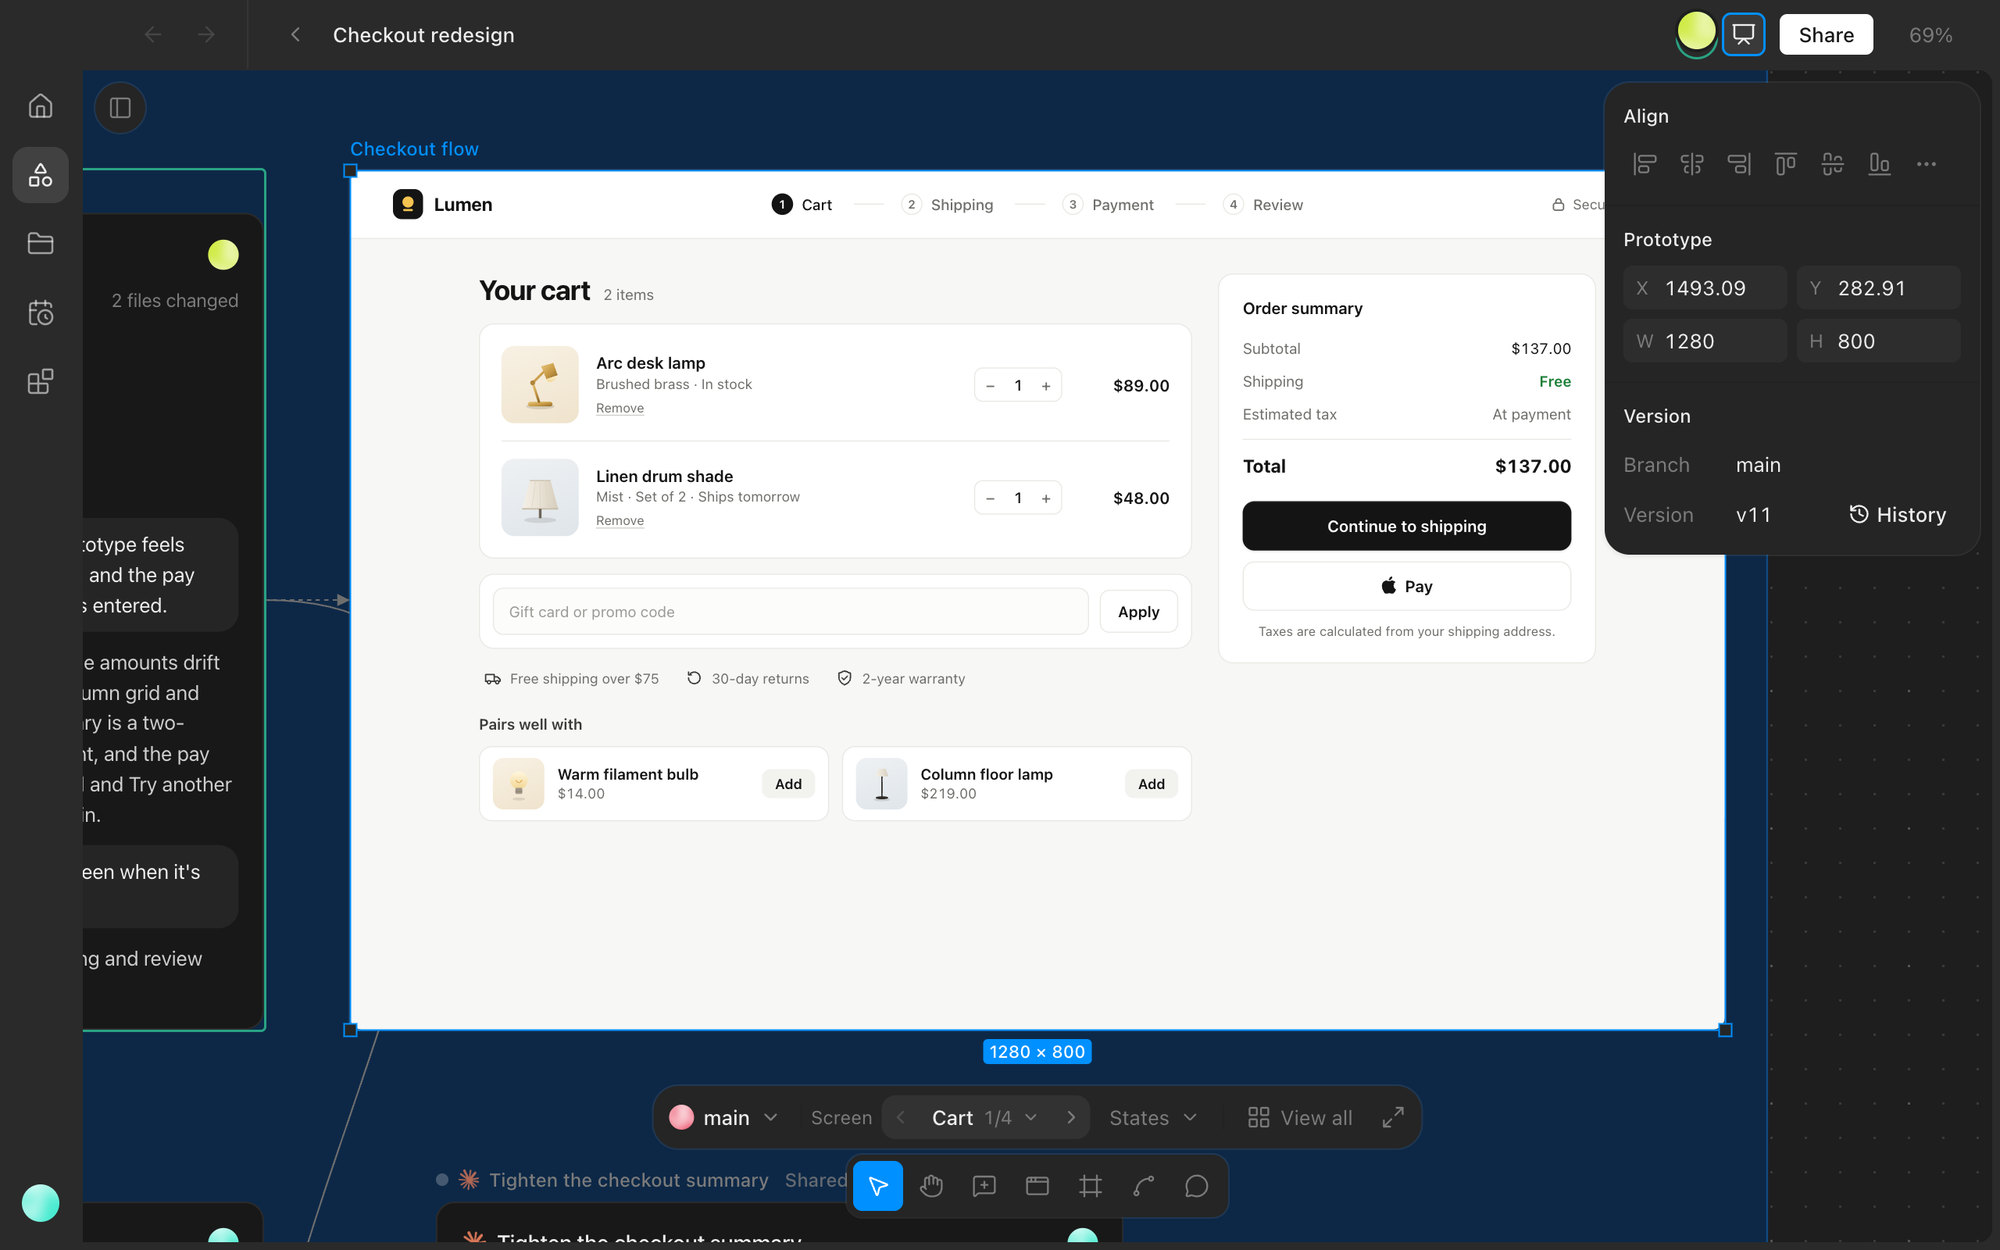Open the main branch dropdown
2000x1250 pixels.
pyautogui.click(x=724, y=1118)
